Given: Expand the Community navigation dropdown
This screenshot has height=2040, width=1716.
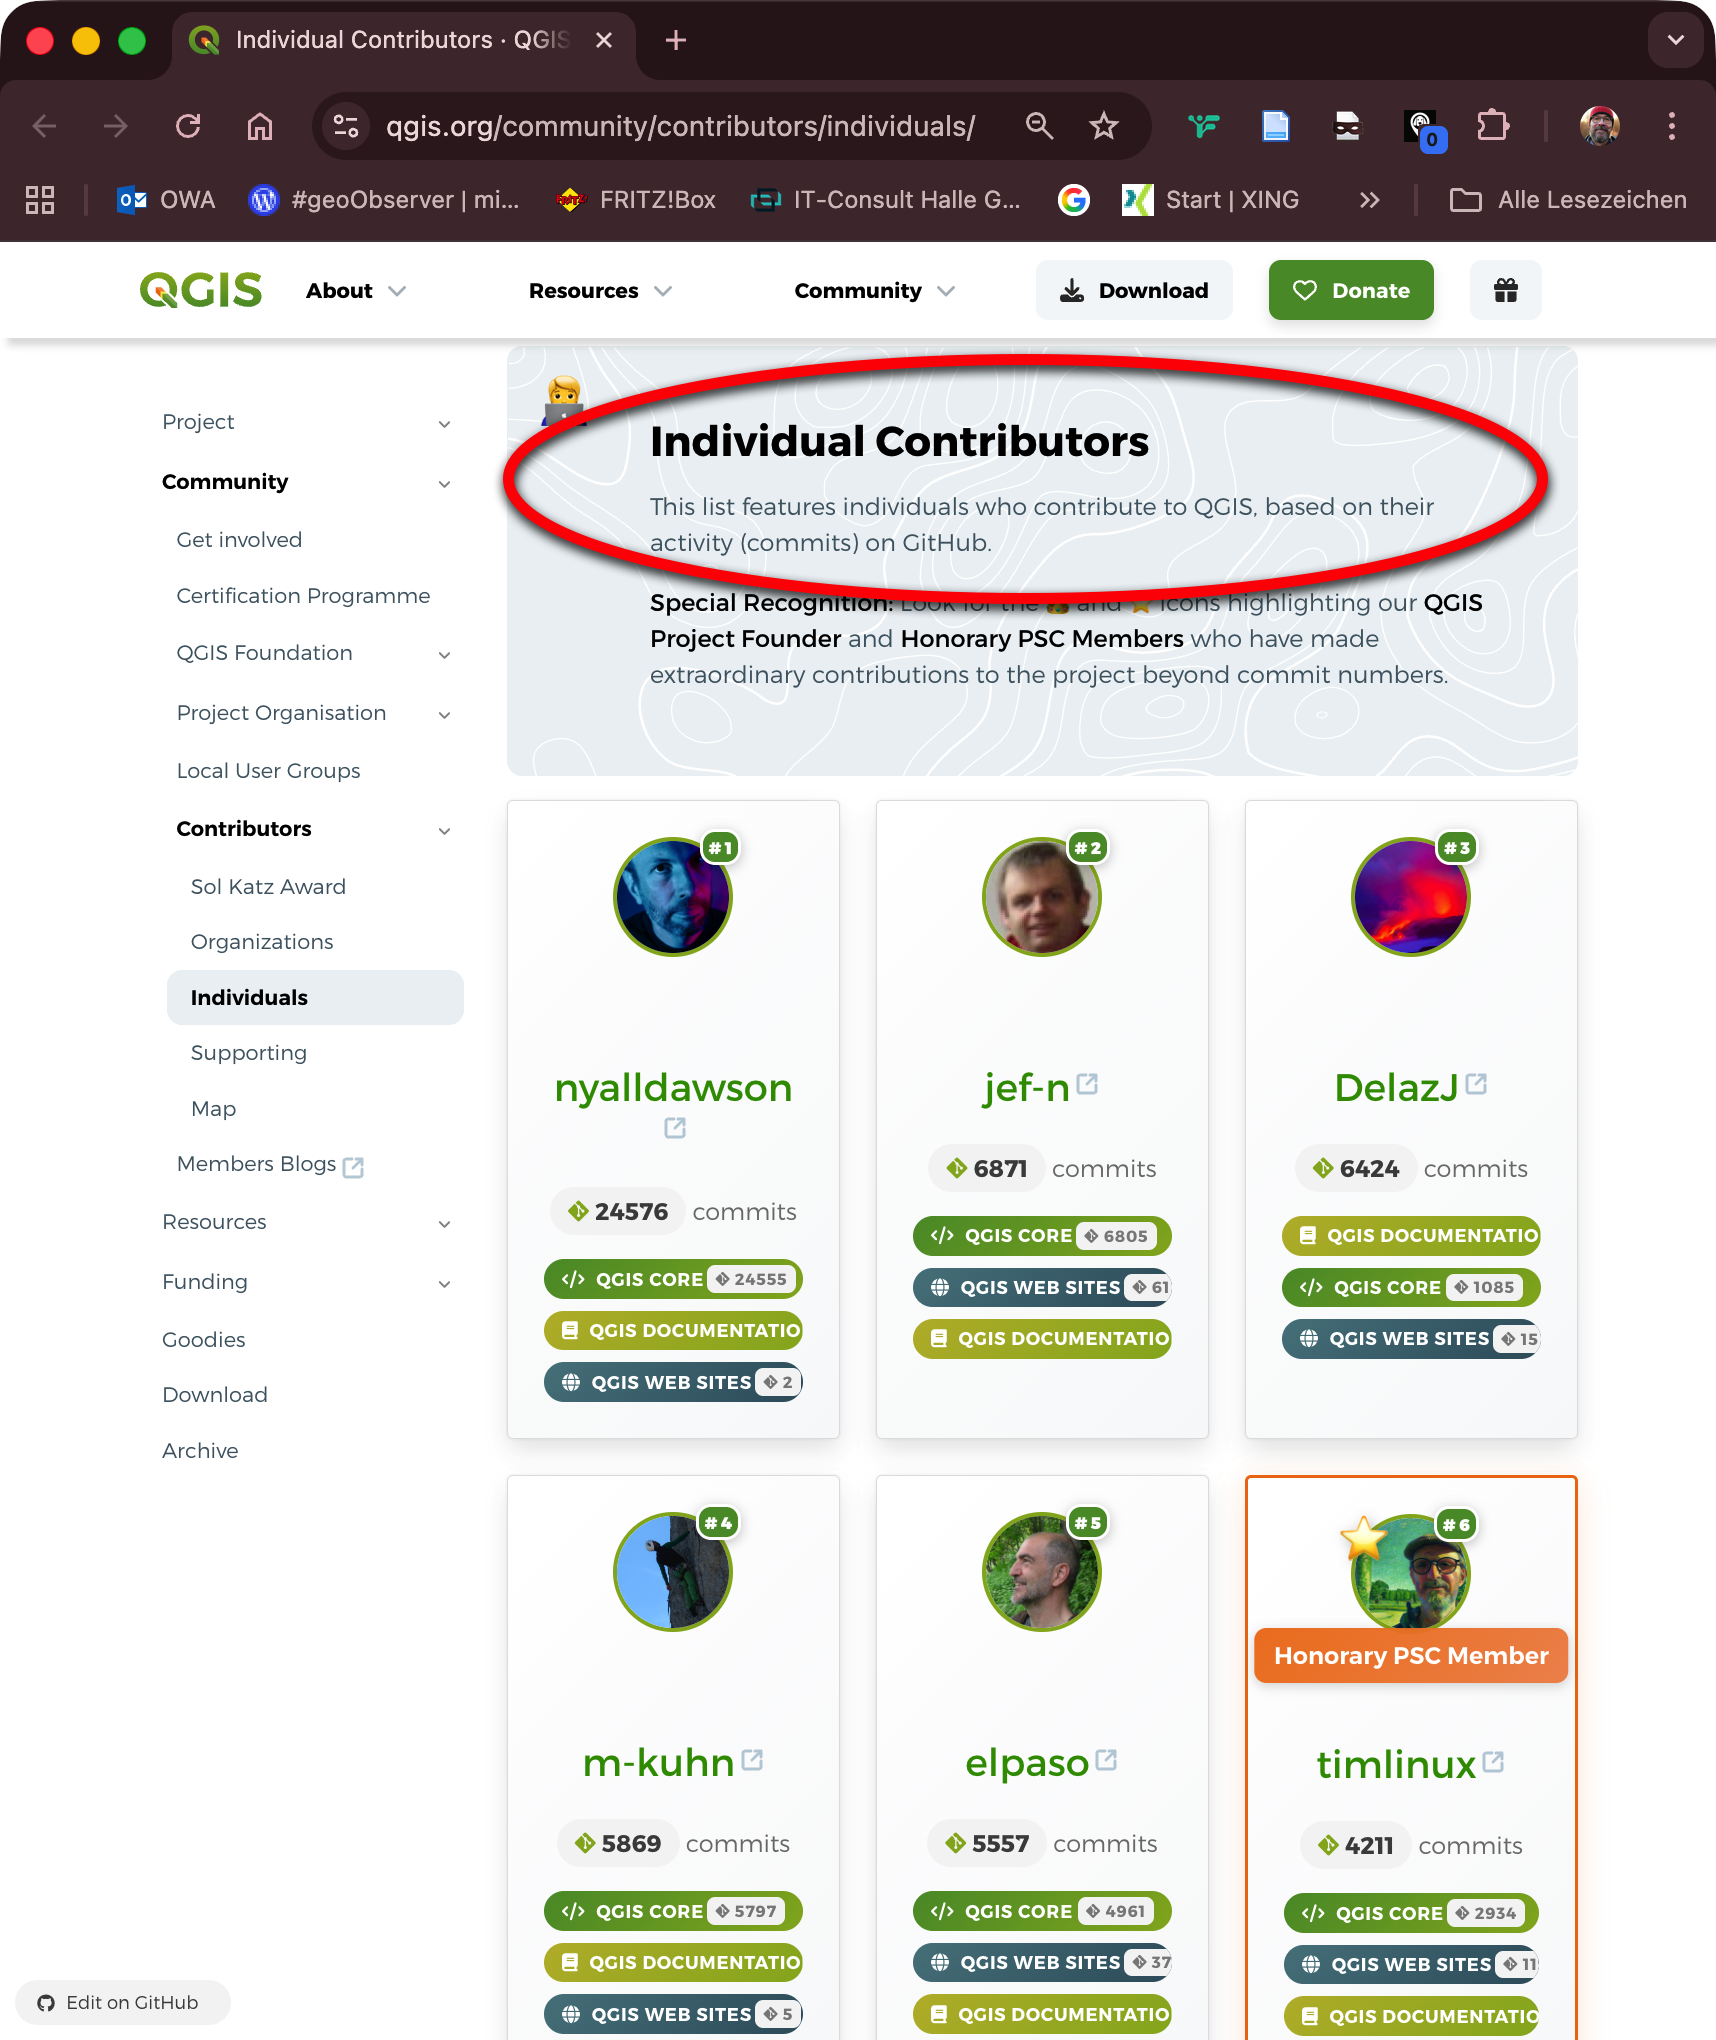Looking at the screenshot, I should pyautogui.click(x=874, y=291).
